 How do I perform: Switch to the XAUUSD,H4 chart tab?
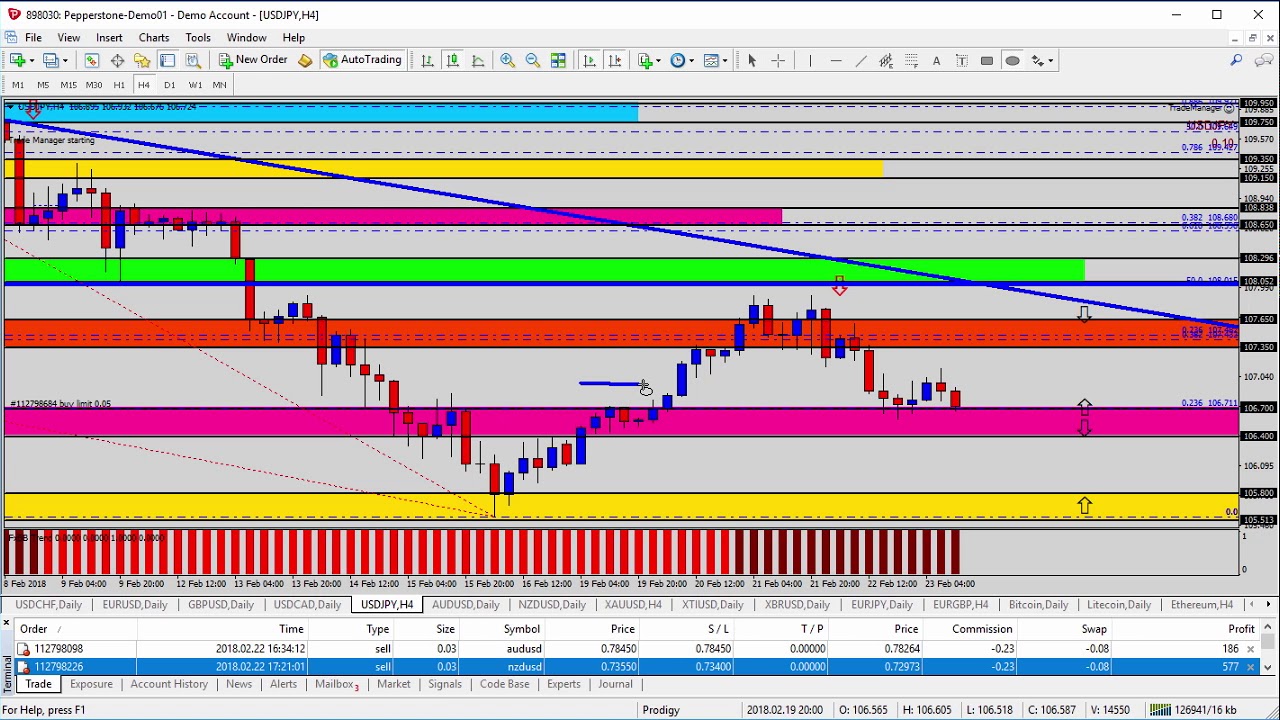[x=633, y=604]
